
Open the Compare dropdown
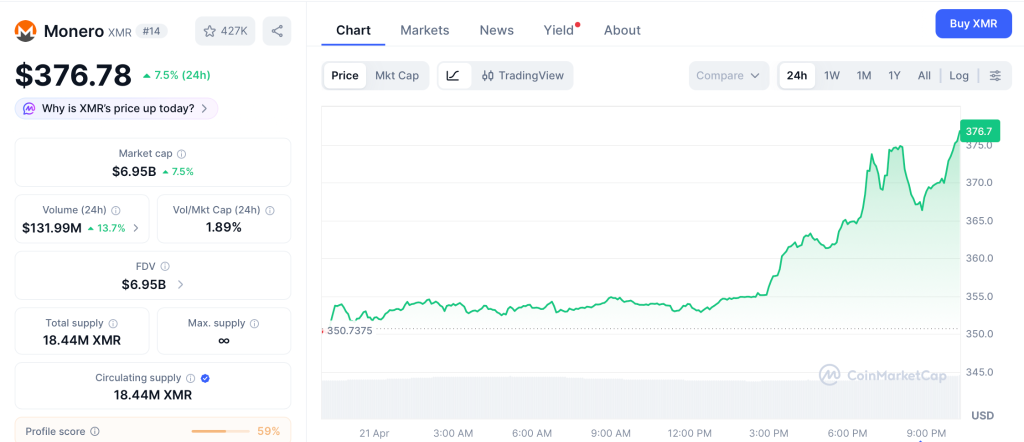point(729,76)
